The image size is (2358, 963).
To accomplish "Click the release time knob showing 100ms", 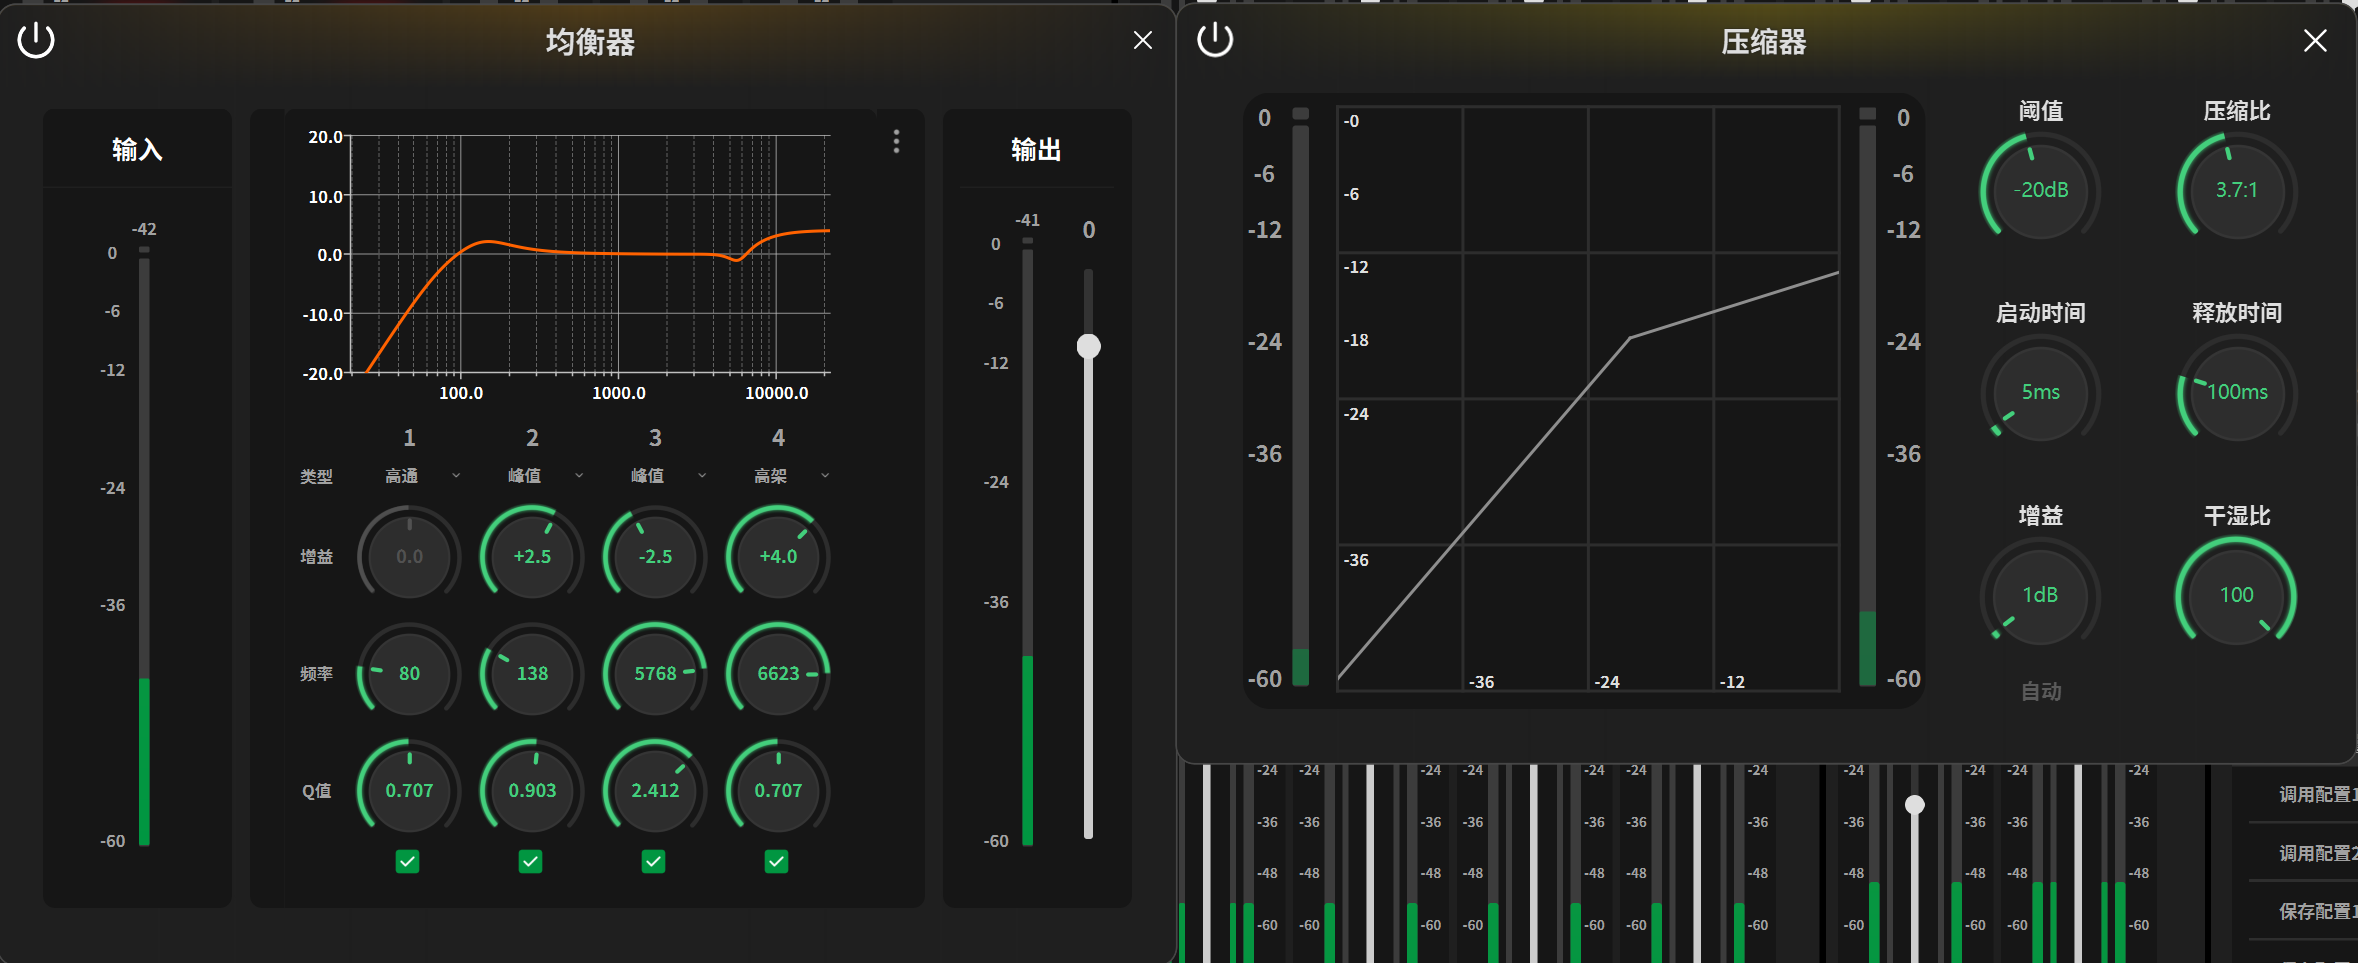I will pyautogui.click(x=2236, y=392).
